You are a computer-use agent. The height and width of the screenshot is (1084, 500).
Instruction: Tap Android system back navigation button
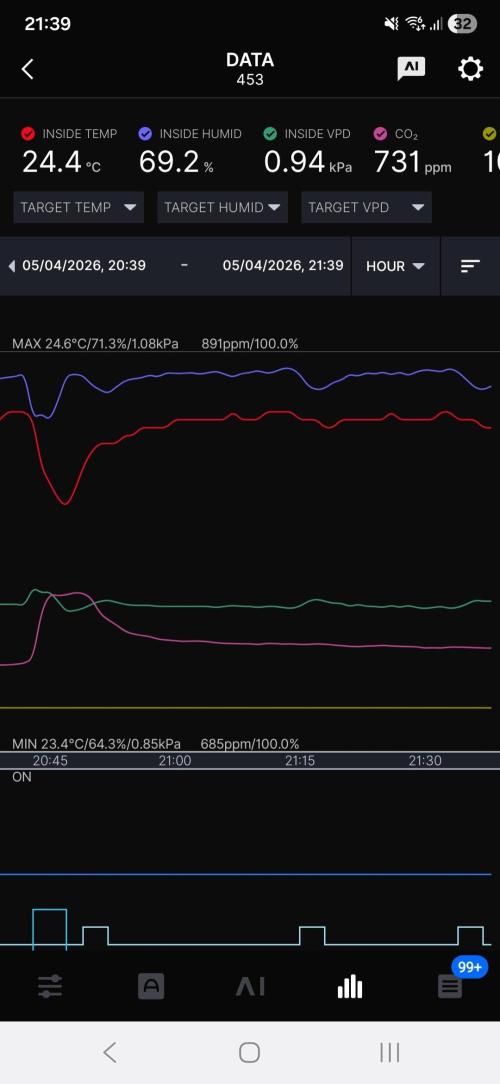[x=109, y=1052]
